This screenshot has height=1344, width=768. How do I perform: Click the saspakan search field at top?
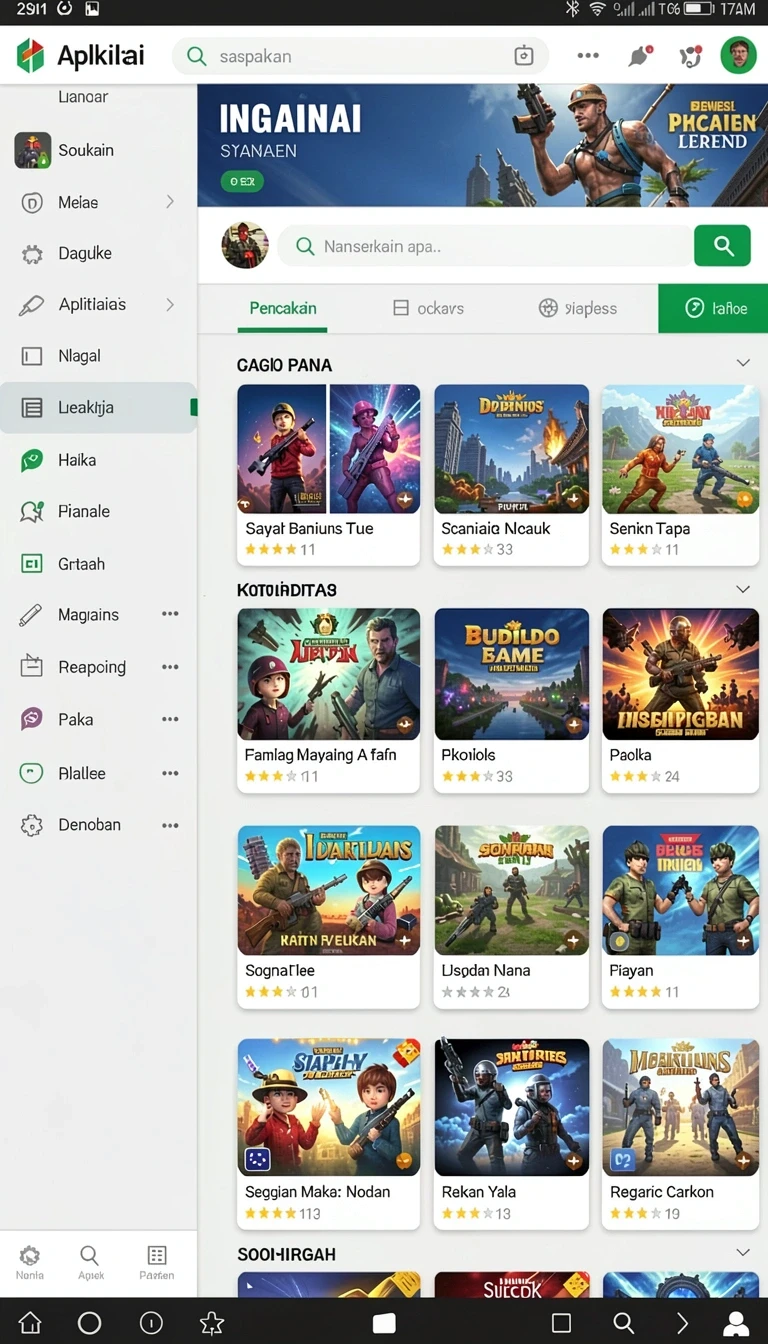(x=360, y=56)
